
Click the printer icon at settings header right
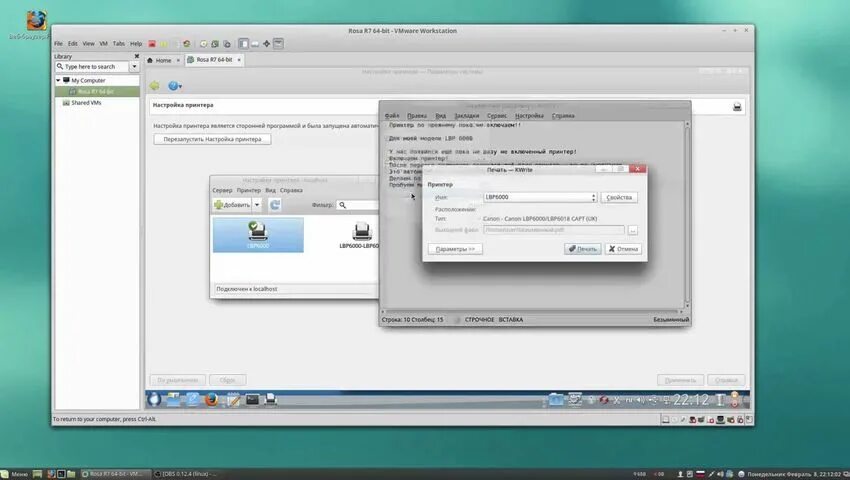click(x=737, y=107)
